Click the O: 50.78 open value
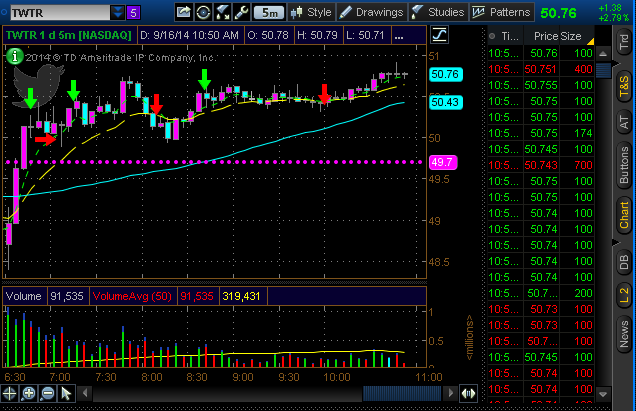The height and width of the screenshot is (411, 636). coord(268,35)
